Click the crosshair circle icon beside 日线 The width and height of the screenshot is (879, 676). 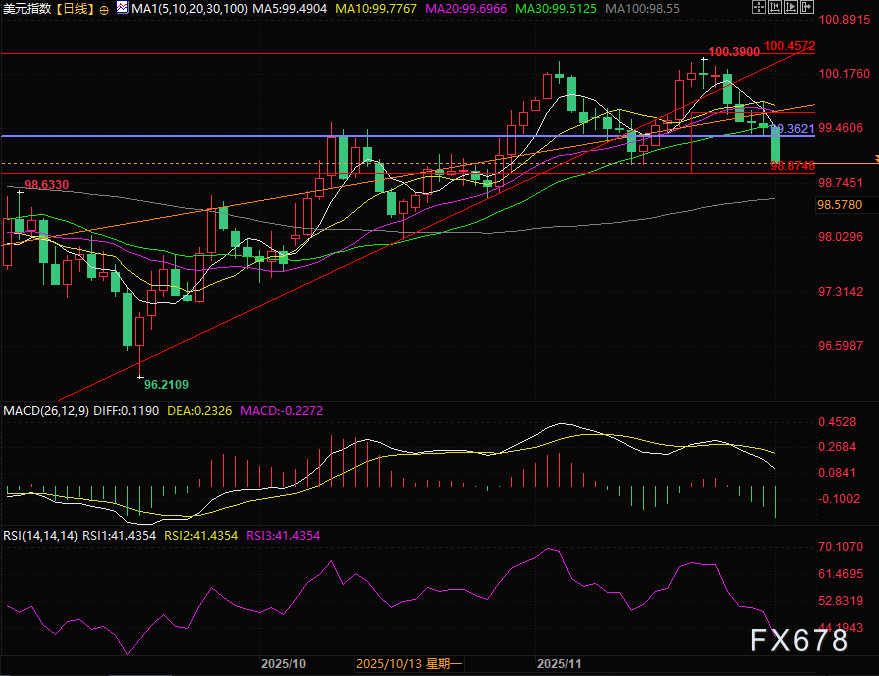coord(104,9)
